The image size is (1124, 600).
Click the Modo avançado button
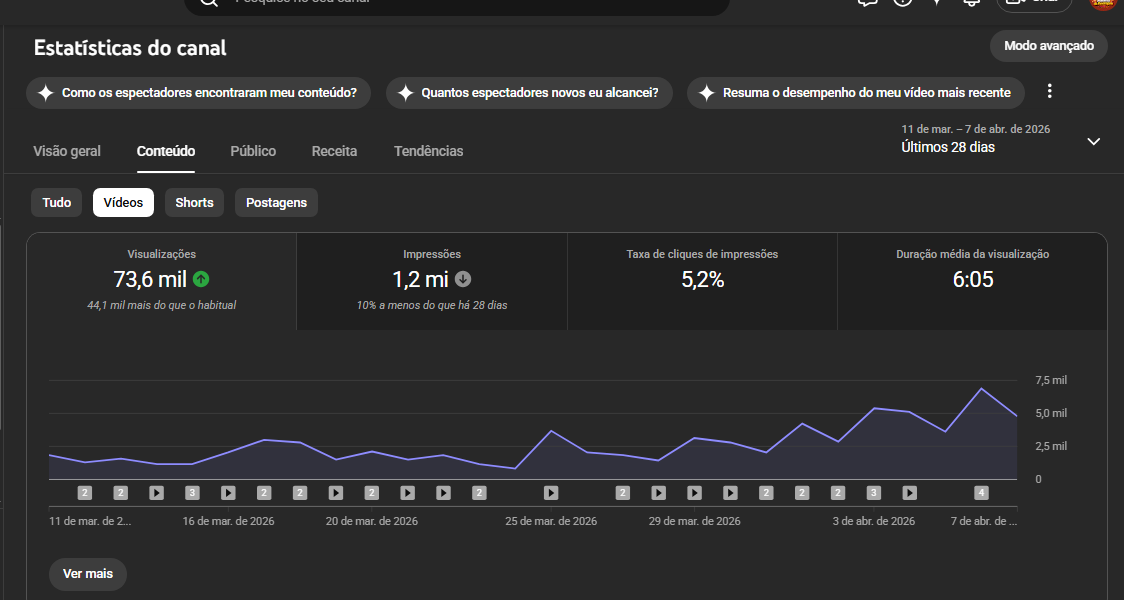1049,46
